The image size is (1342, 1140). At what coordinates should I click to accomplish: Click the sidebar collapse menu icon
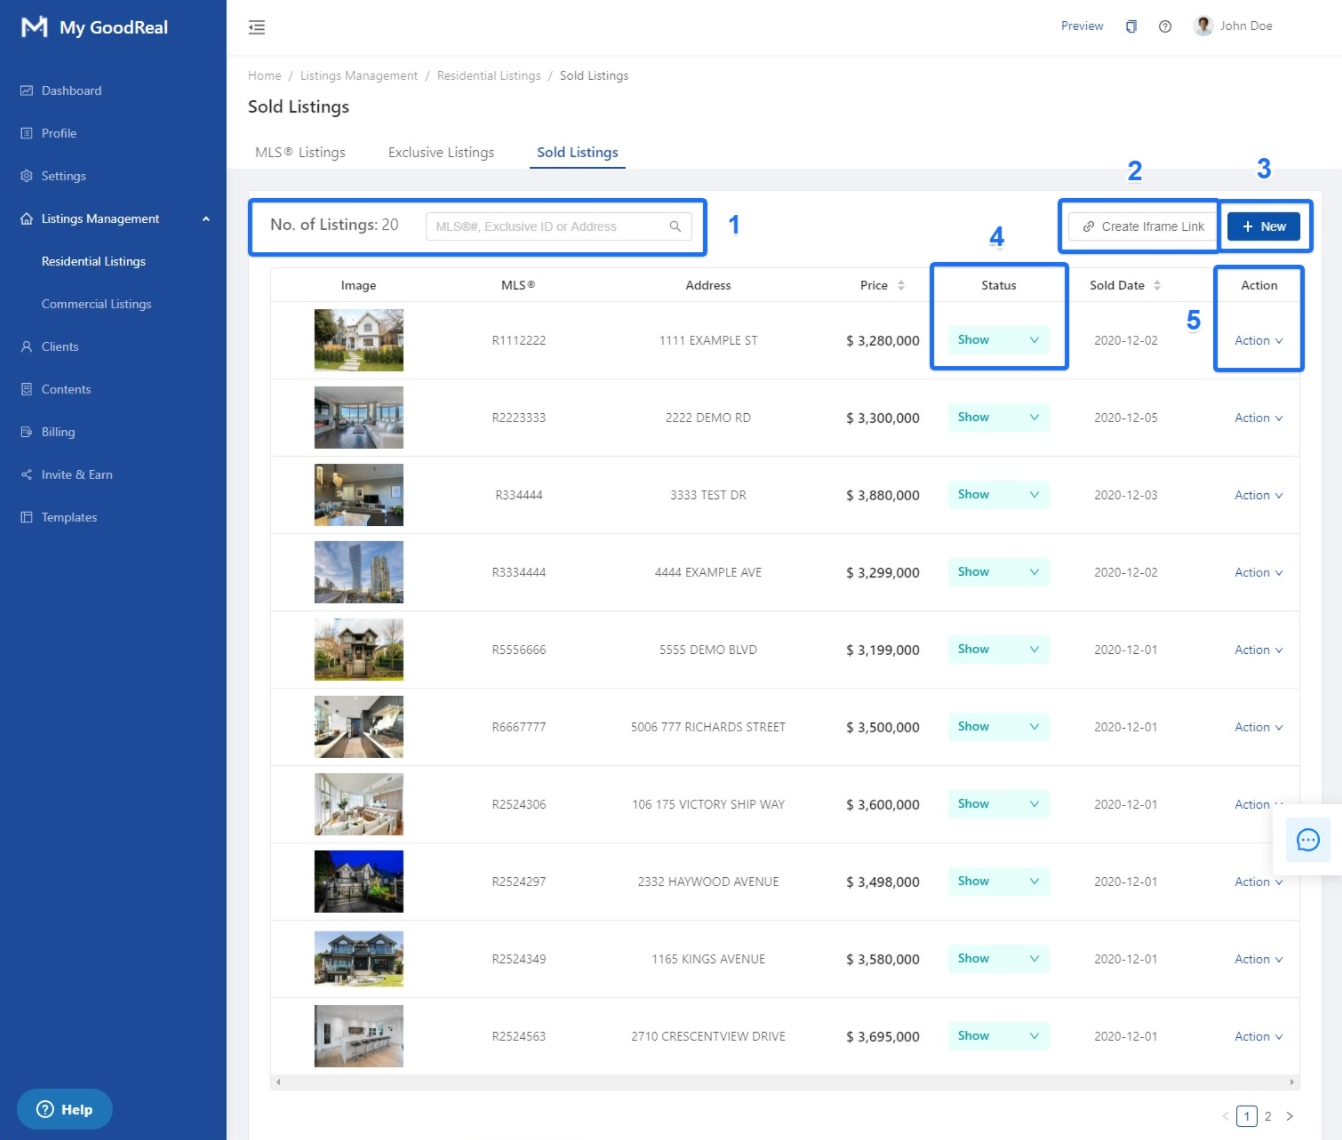(x=257, y=27)
